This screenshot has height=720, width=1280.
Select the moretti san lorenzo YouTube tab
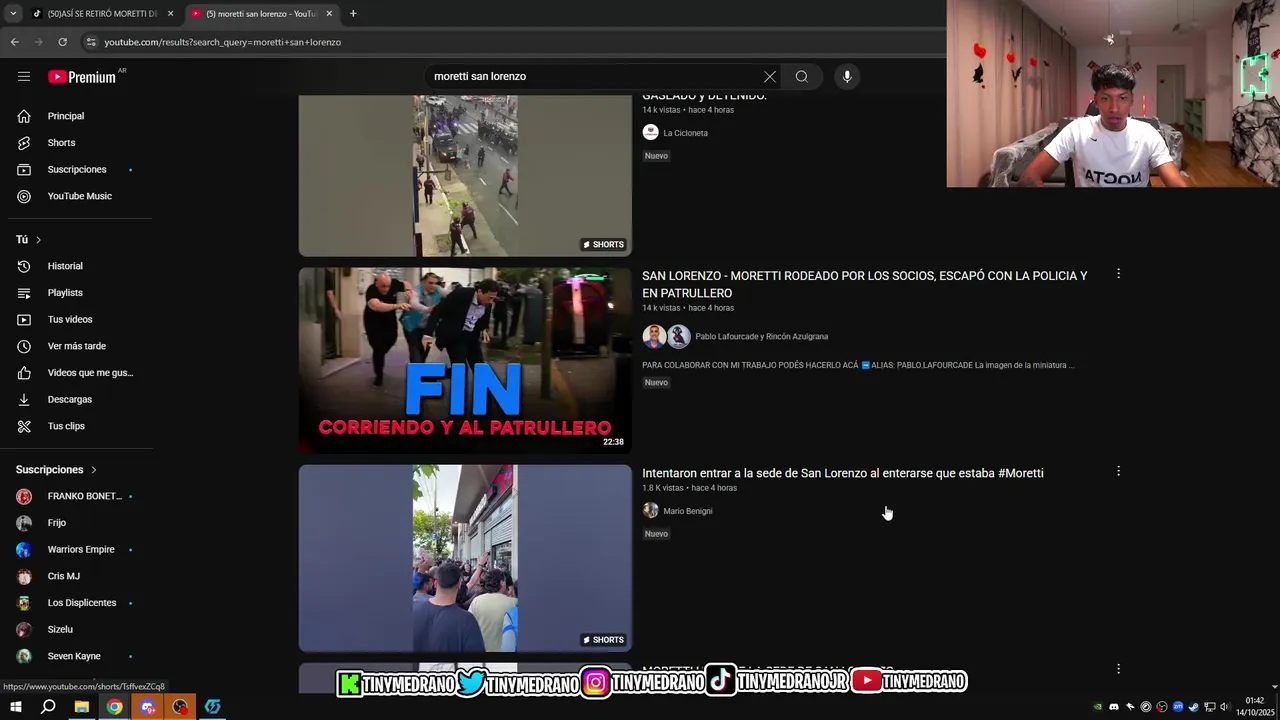(x=260, y=14)
